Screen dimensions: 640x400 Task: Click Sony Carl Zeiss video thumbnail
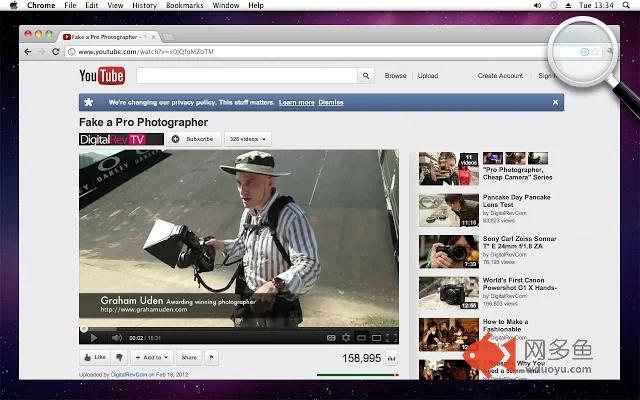(449, 252)
